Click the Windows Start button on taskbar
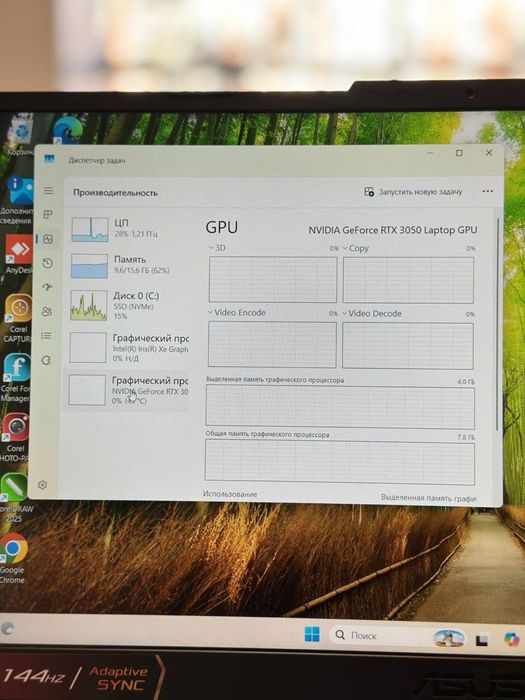Viewport: 525px width, 700px height. pyautogui.click(x=312, y=634)
